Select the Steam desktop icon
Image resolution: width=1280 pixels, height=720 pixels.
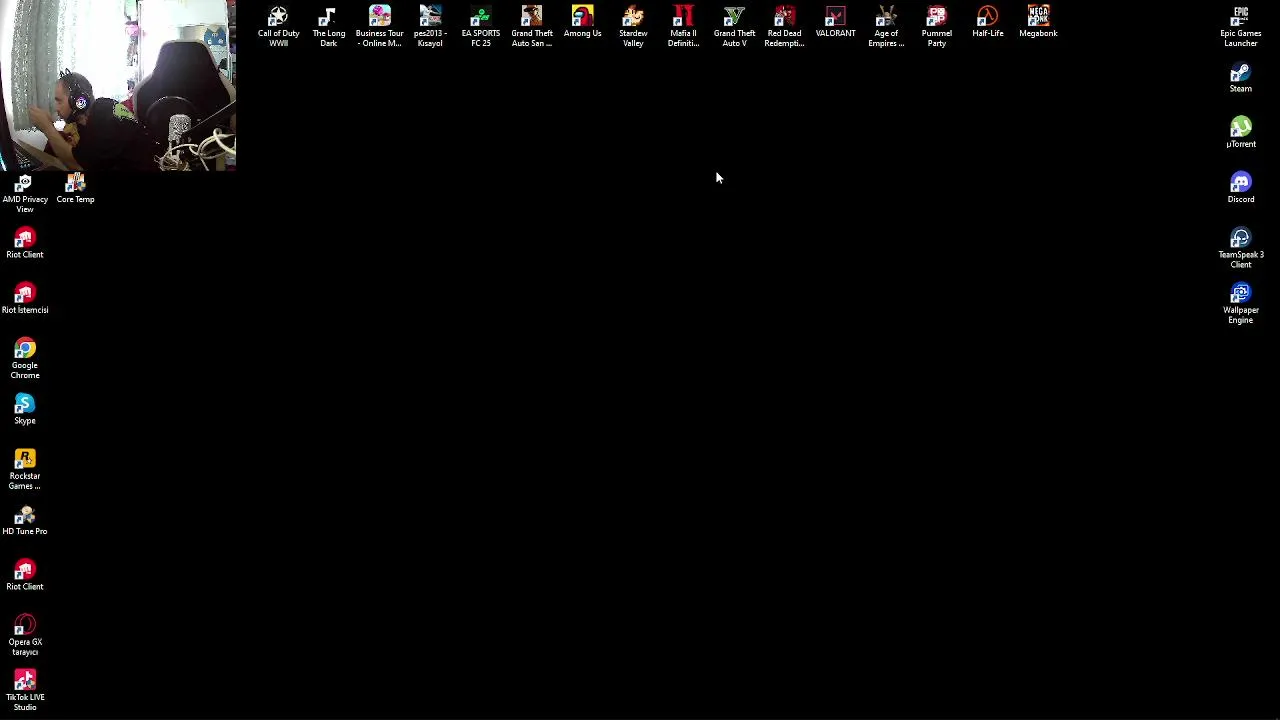pyautogui.click(x=1241, y=78)
